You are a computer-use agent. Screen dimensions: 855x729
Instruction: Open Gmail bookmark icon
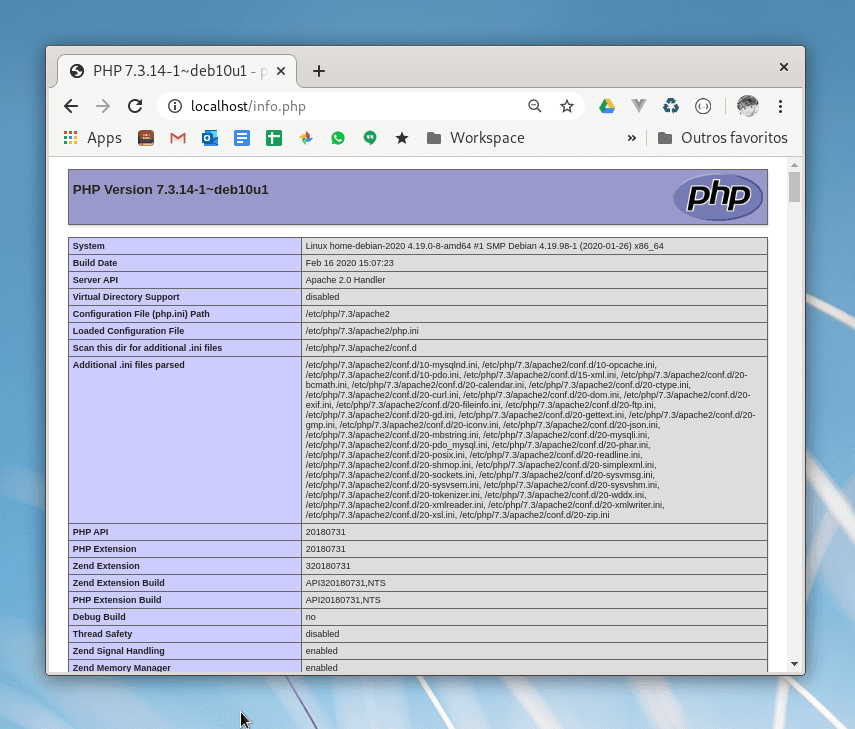tap(178, 138)
